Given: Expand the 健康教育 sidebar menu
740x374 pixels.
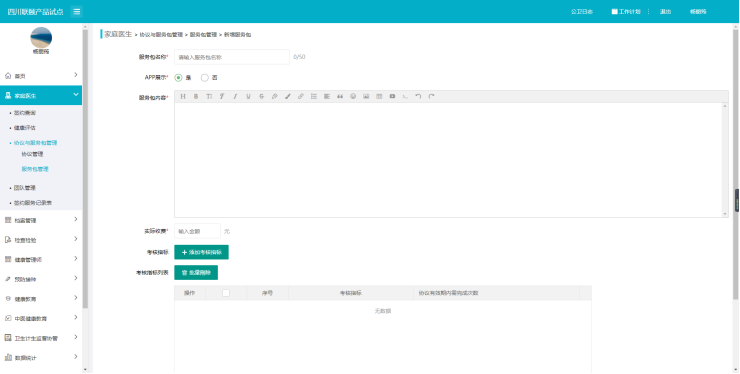Looking at the screenshot, I should [41, 299].
